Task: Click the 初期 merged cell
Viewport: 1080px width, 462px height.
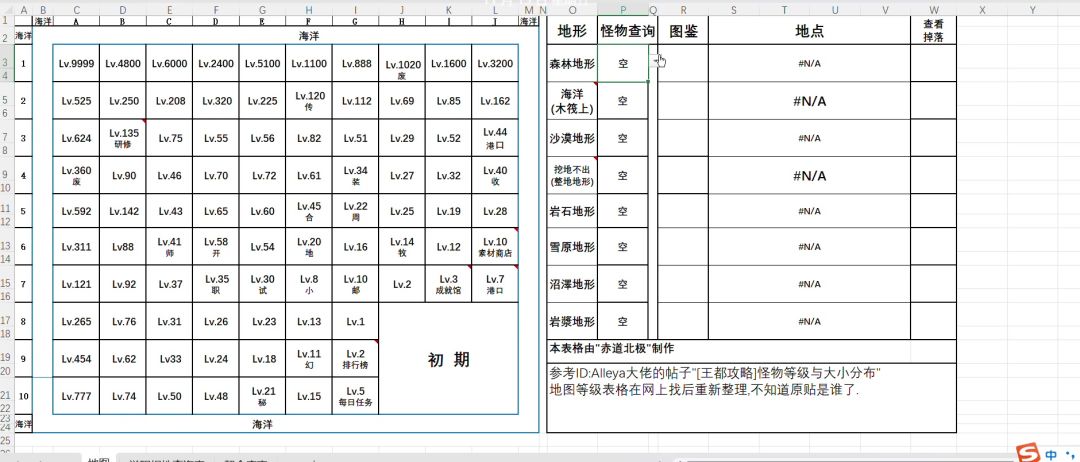Action: click(448, 360)
